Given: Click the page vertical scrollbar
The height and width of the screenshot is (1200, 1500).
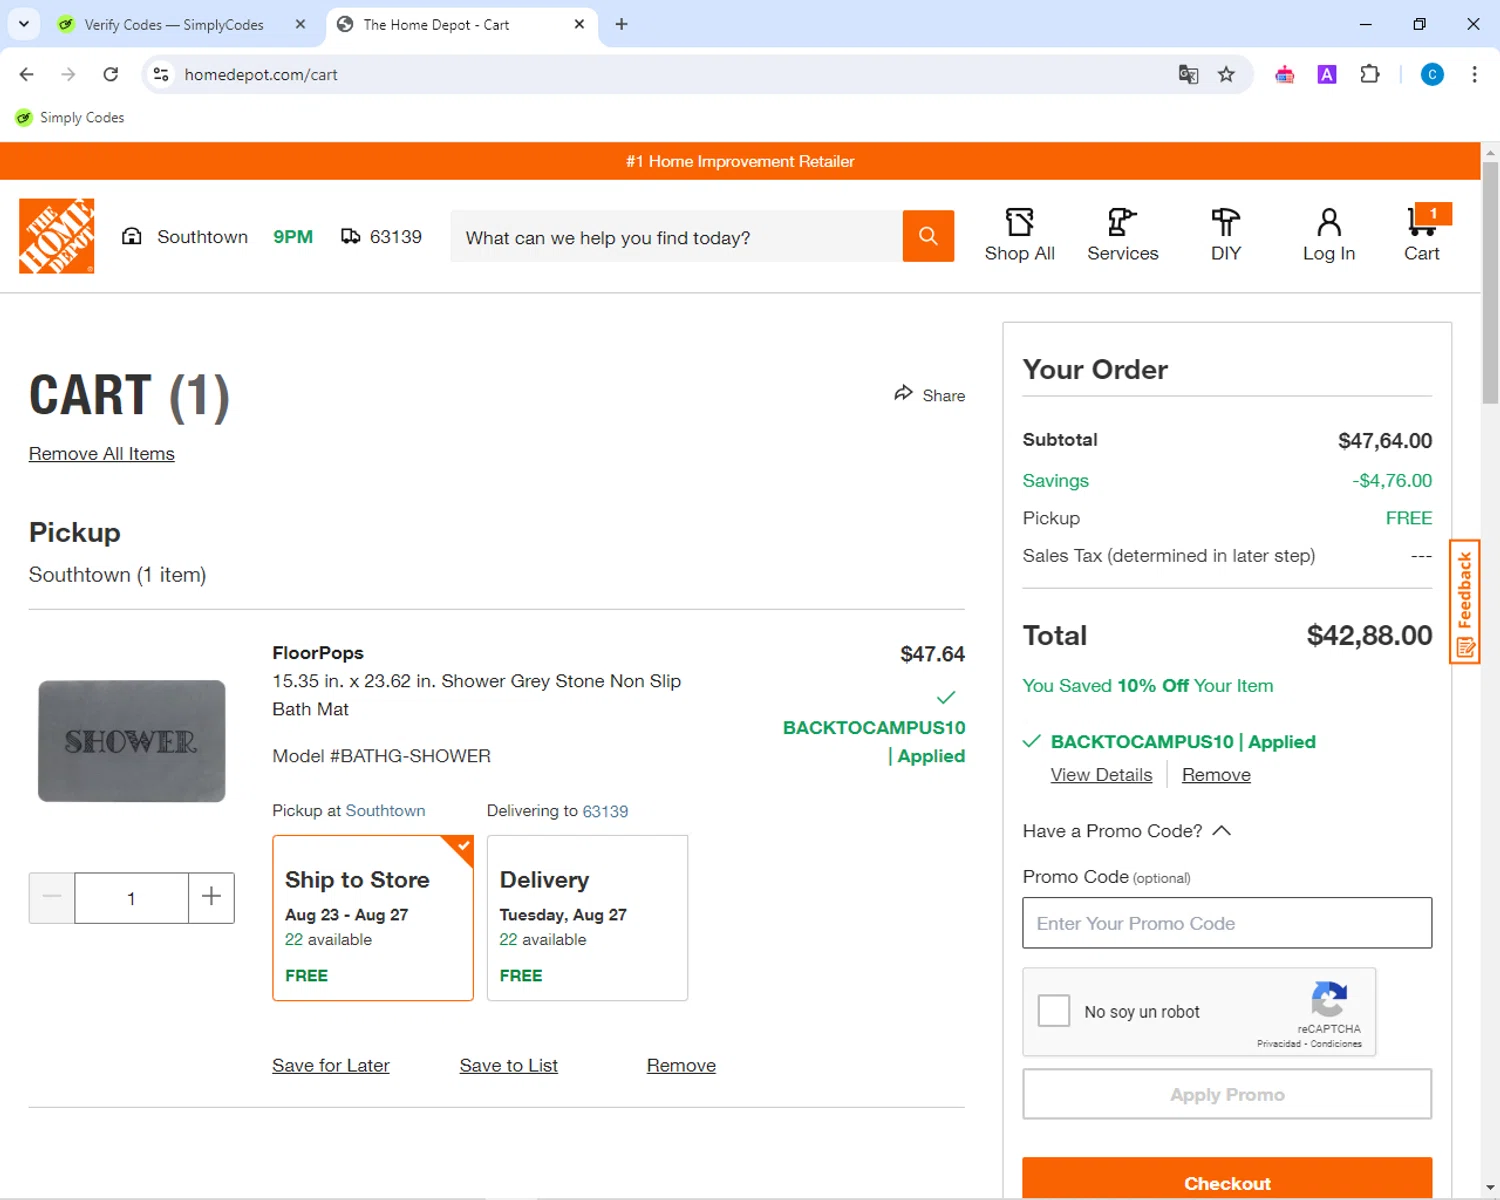Looking at the screenshot, I should (x=1490, y=283).
